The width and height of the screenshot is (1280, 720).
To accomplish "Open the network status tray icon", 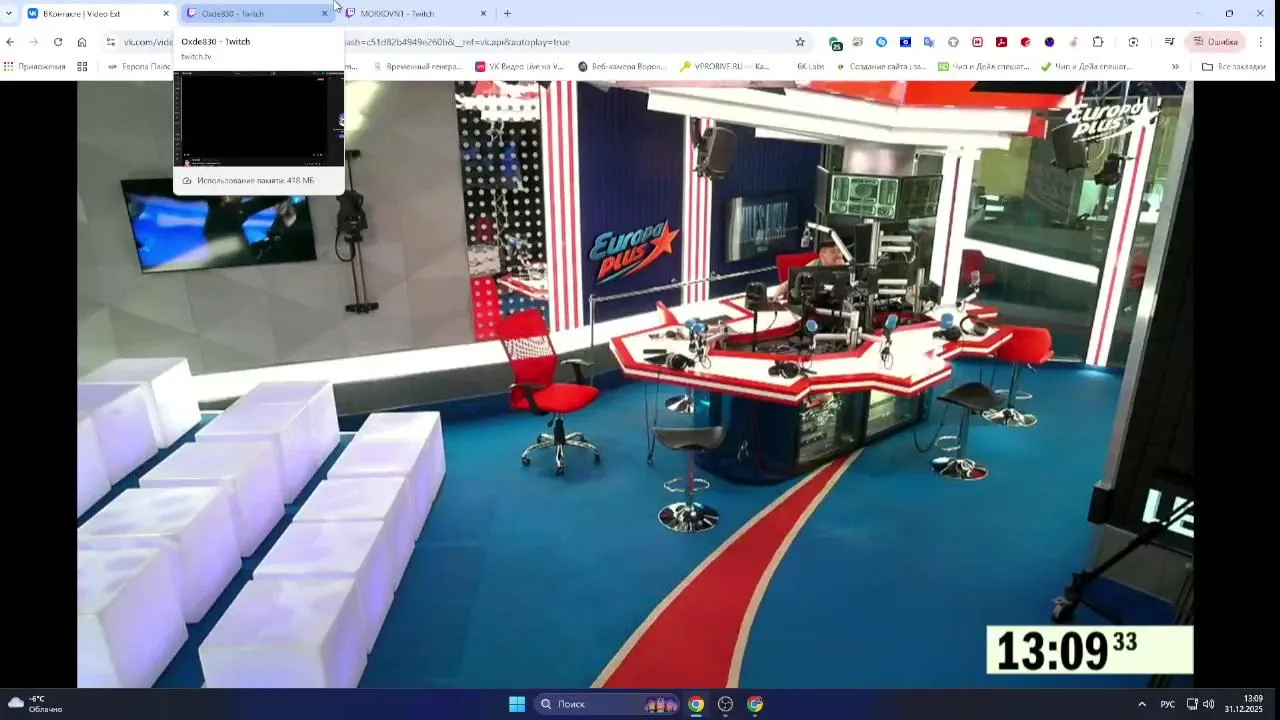I will tap(1192, 704).
